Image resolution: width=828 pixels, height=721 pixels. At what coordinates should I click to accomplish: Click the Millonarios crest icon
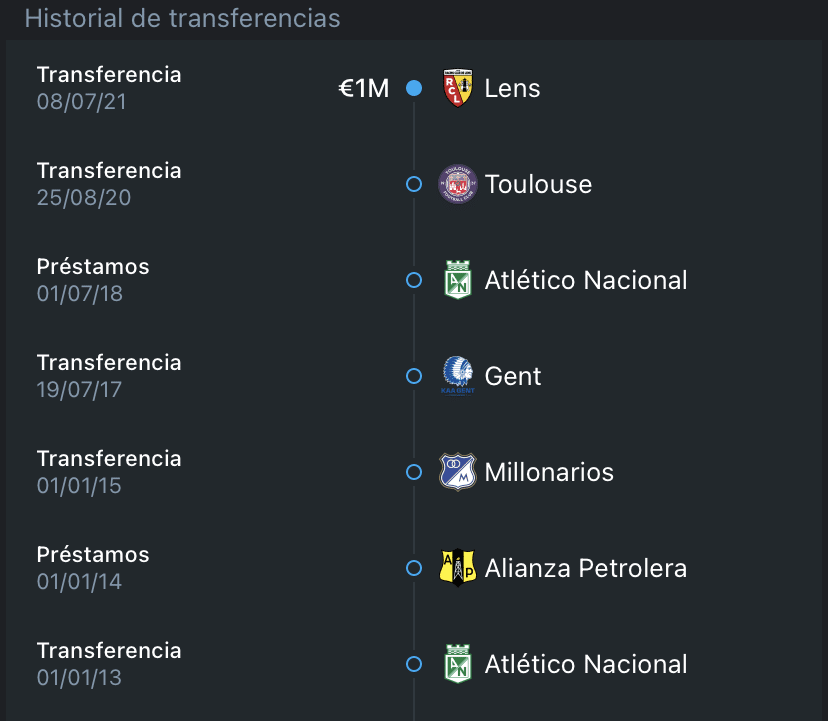click(457, 472)
